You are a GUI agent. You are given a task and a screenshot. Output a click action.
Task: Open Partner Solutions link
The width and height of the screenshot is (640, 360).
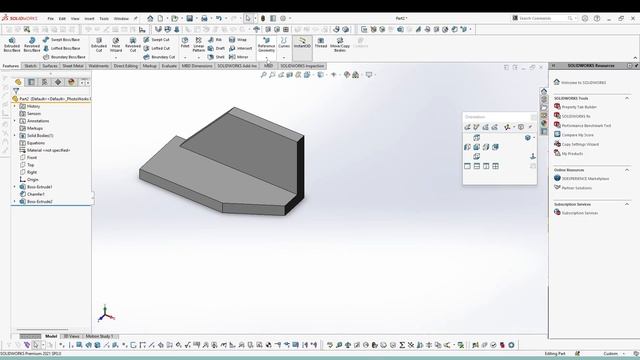[x=577, y=188]
